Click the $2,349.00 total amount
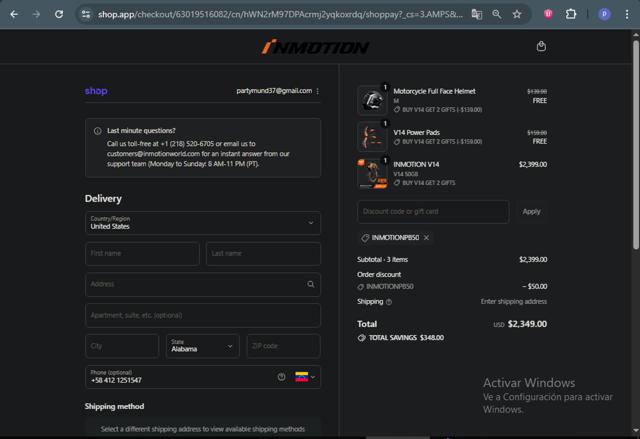640x439 pixels. point(527,324)
